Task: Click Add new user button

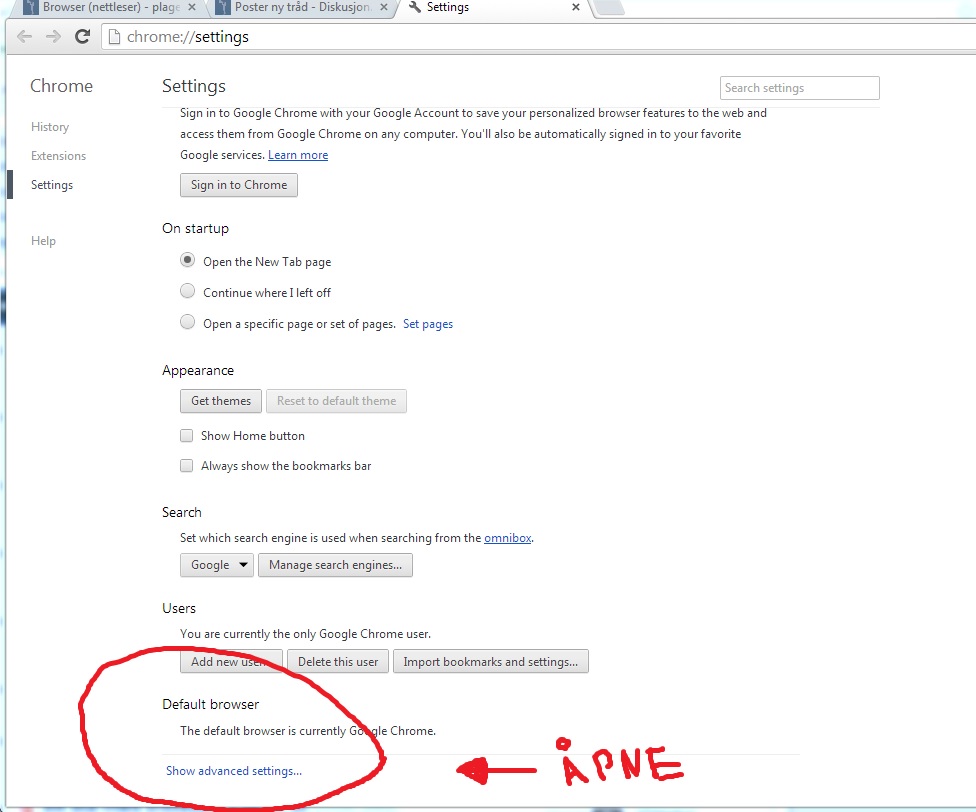Action: 232,661
